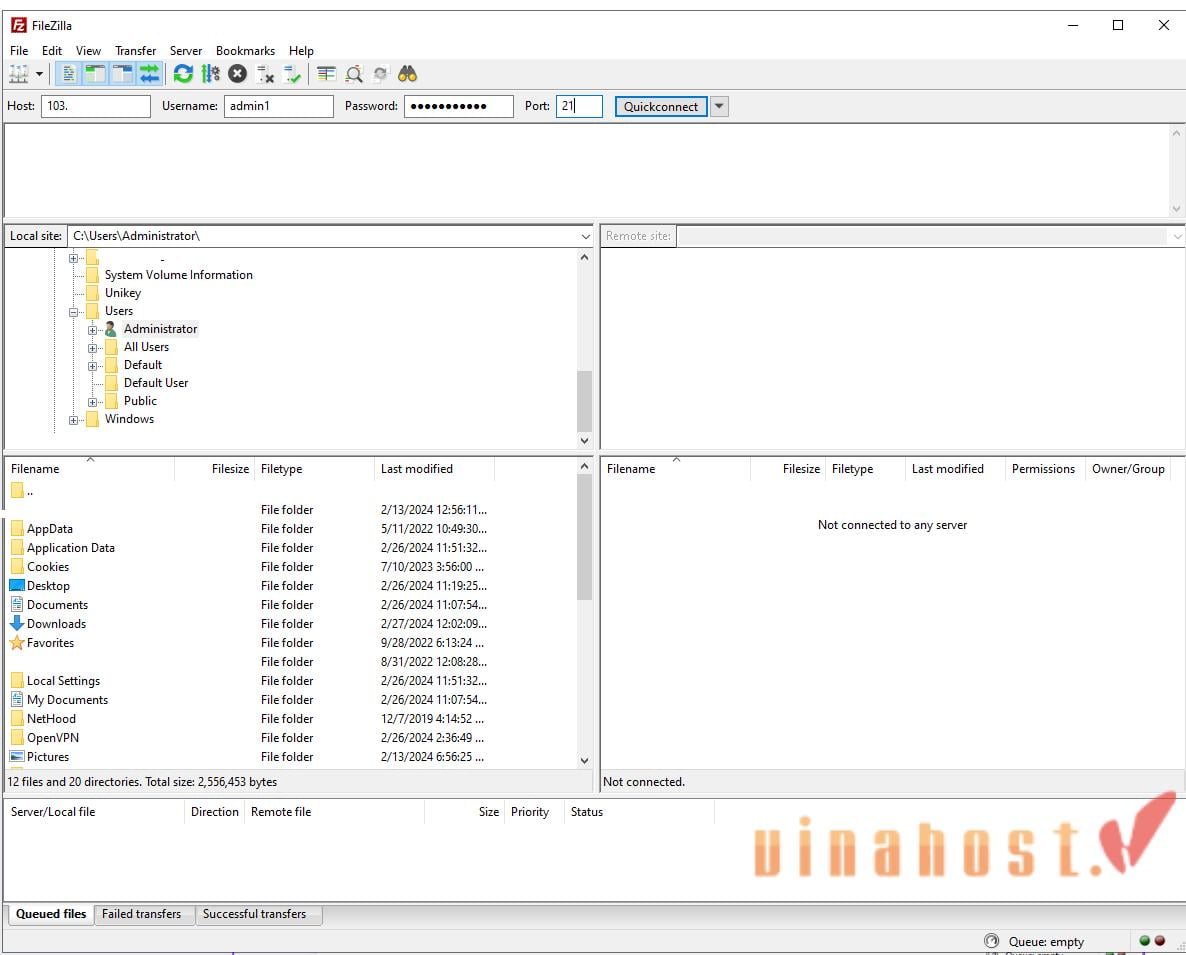
Task: Select the Favorites star folder icon
Action: (x=17, y=643)
